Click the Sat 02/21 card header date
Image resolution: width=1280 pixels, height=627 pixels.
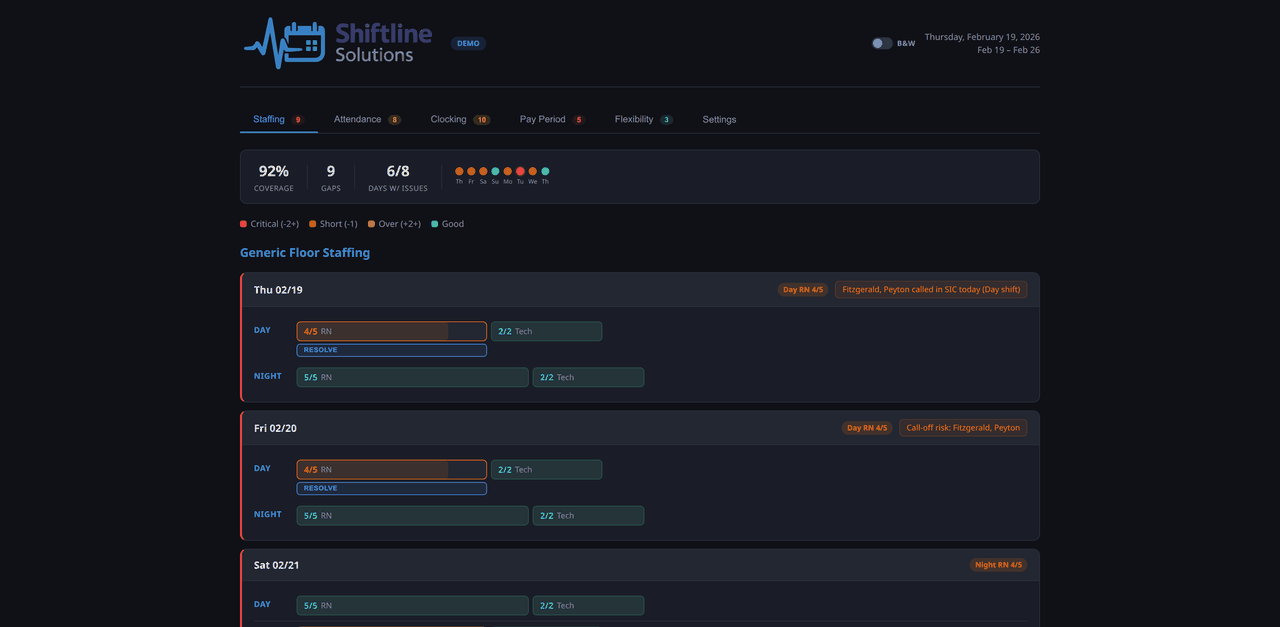[x=277, y=565]
